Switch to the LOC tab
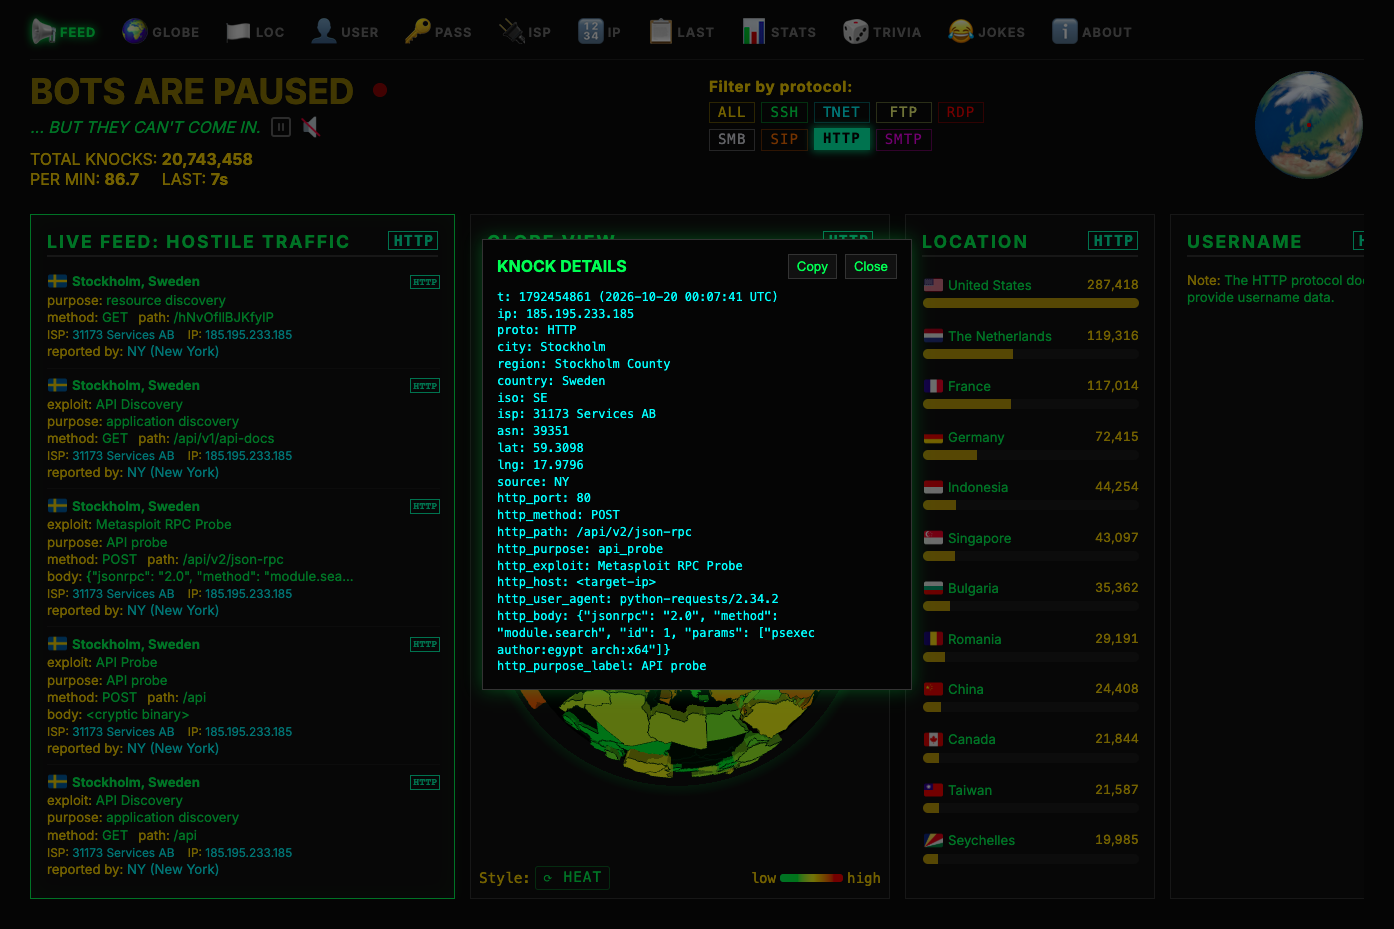The height and width of the screenshot is (929, 1394). coord(255,32)
